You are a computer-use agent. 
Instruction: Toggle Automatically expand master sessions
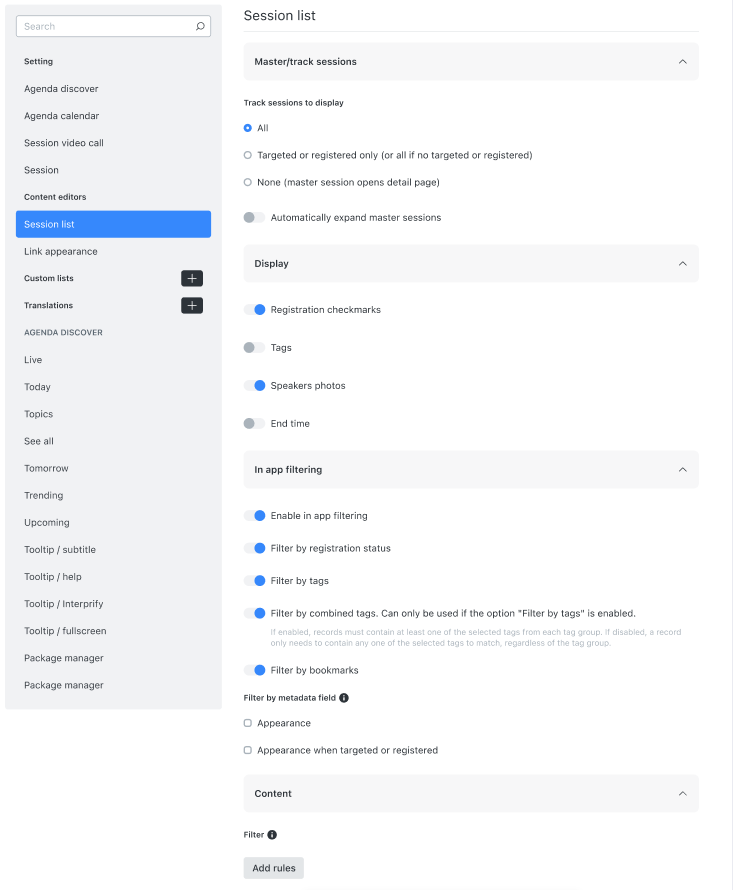[x=254, y=217]
